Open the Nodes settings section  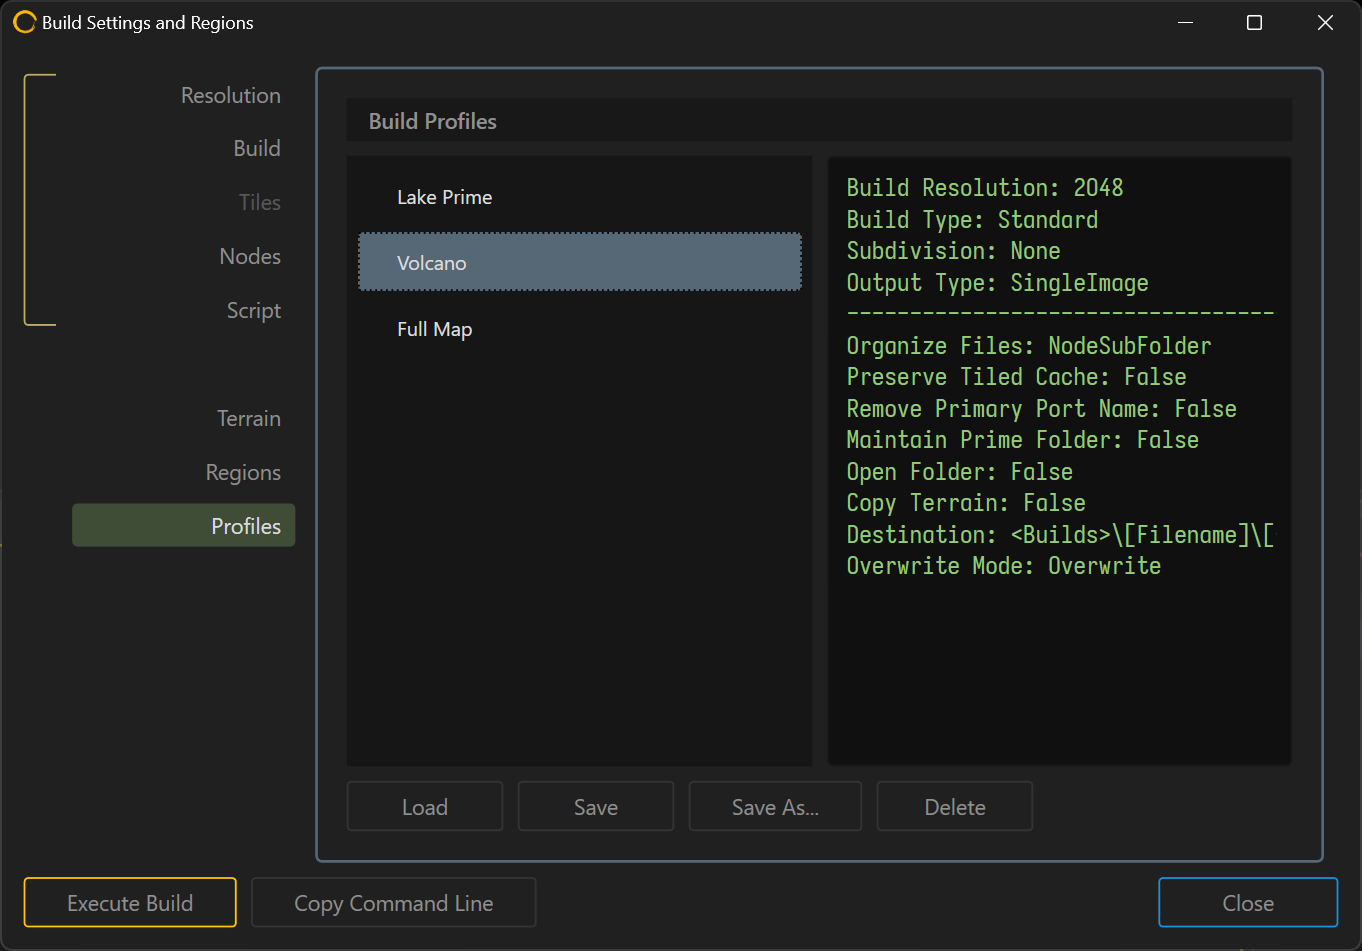coord(250,256)
